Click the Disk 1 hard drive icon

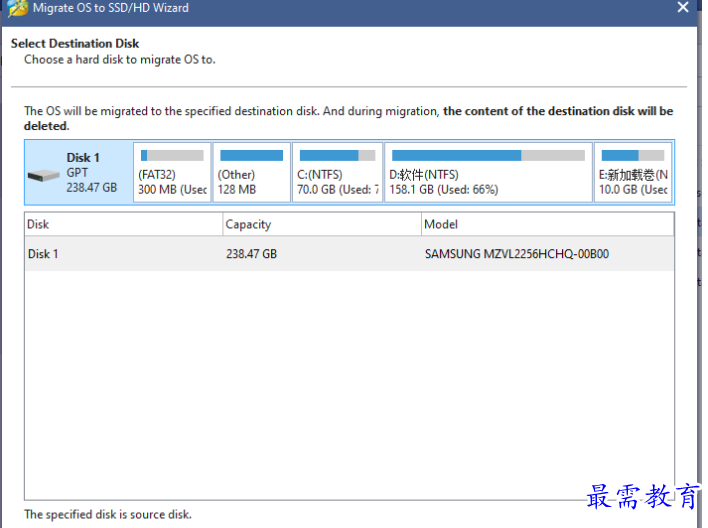pos(43,175)
